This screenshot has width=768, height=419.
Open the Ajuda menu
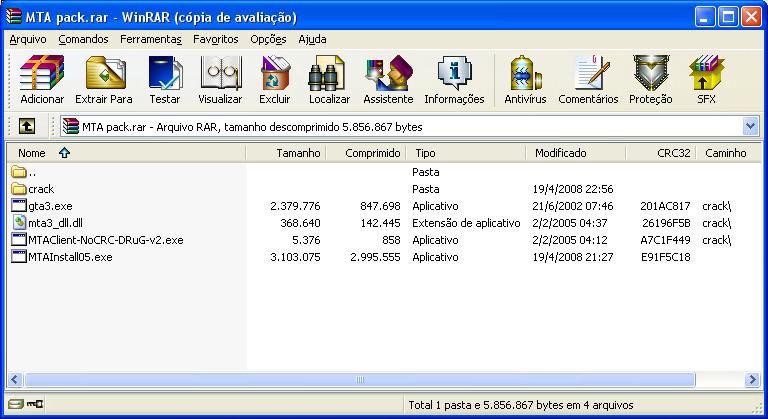(312, 39)
